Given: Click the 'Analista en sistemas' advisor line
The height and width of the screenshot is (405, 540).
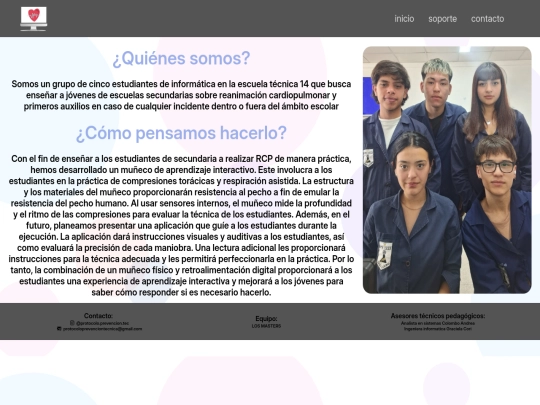Looking at the screenshot, I should pos(438,323).
